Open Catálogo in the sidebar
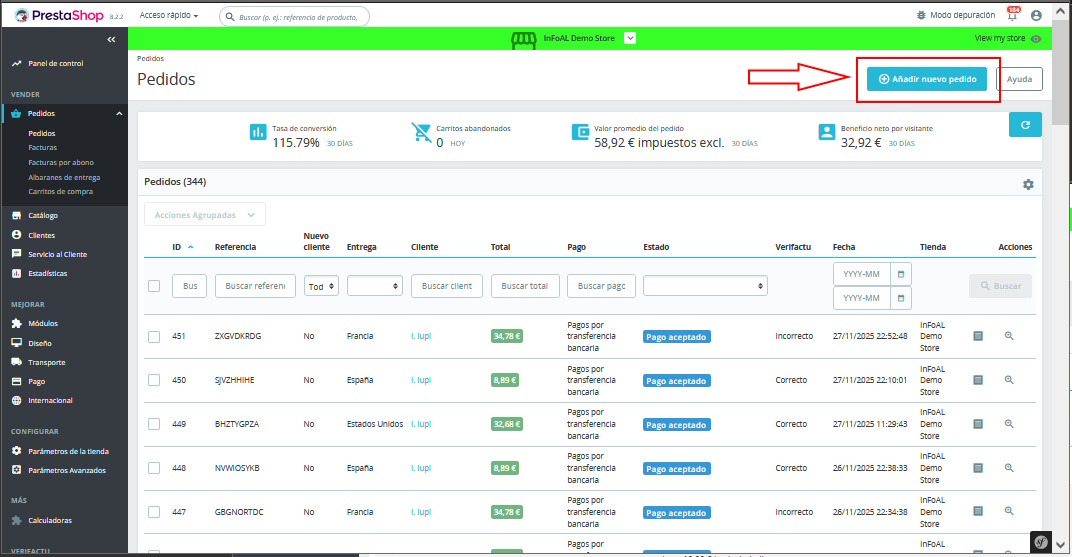The width and height of the screenshot is (1072, 557). (x=43, y=215)
